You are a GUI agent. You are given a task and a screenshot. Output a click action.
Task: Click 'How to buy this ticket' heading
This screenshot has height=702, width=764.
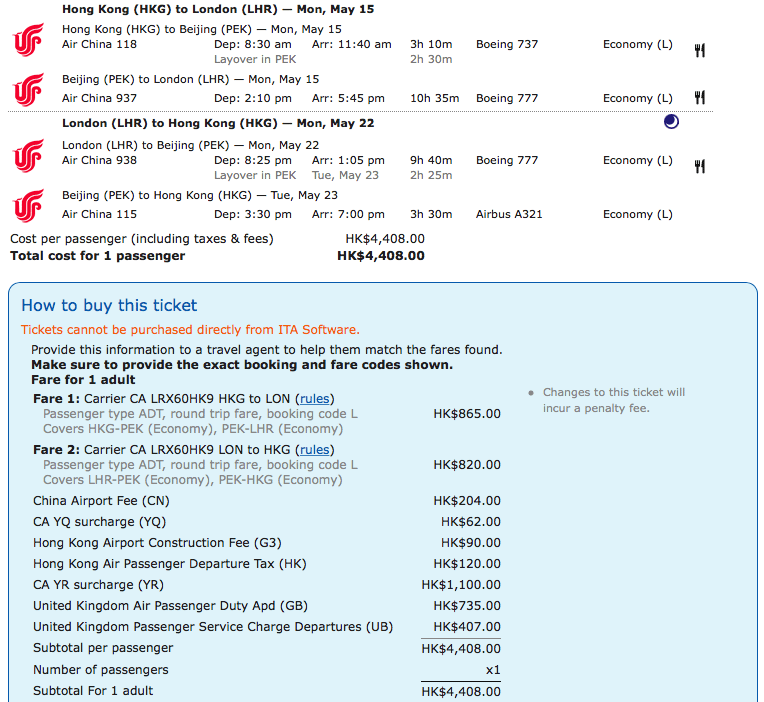109,305
